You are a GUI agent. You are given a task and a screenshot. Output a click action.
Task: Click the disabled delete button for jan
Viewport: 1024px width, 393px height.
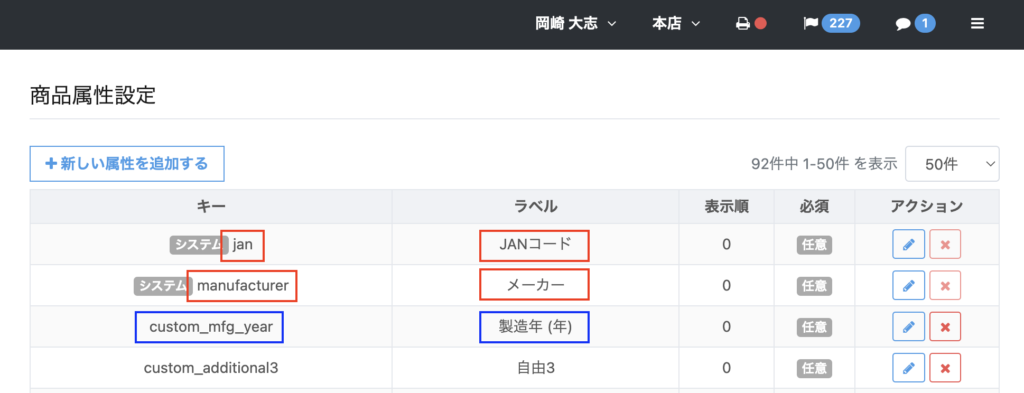point(945,245)
